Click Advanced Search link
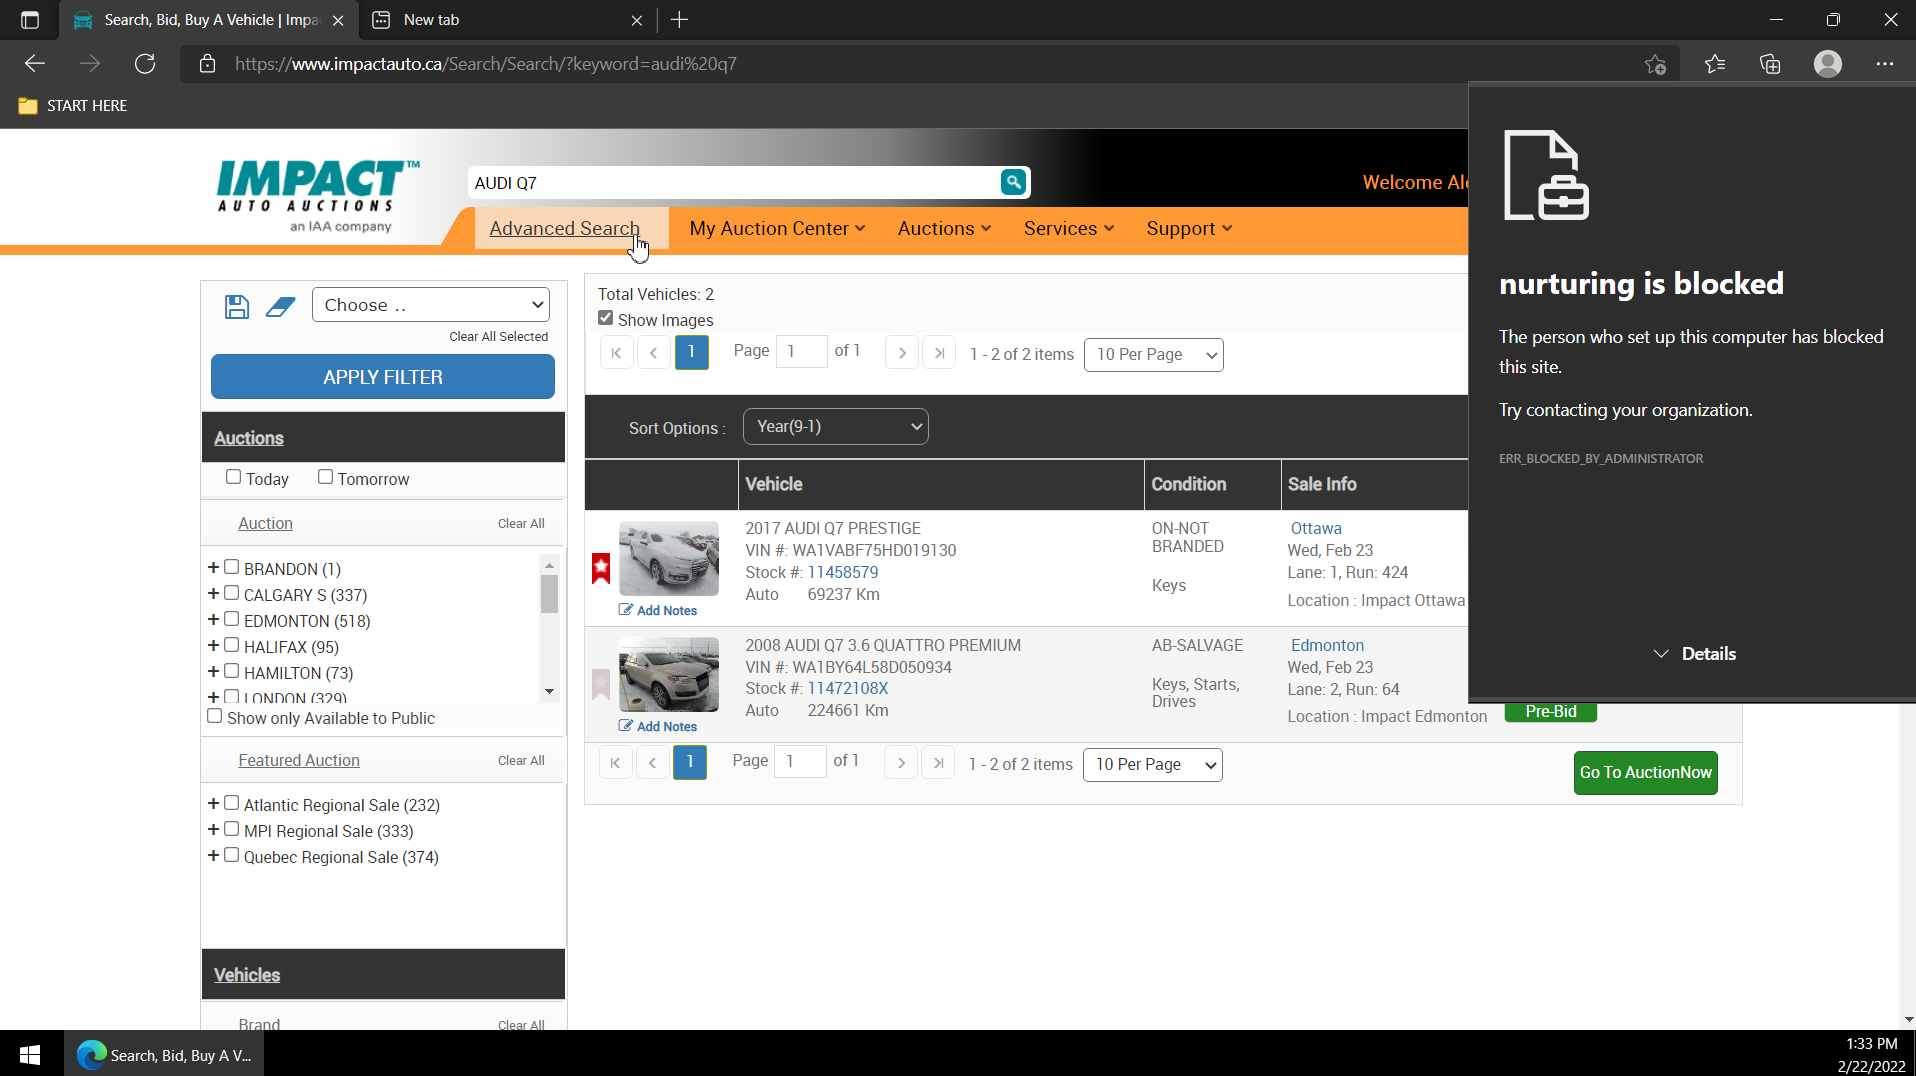The width and height of the screenshot is (1916, 1076). [x=564, y=229]
